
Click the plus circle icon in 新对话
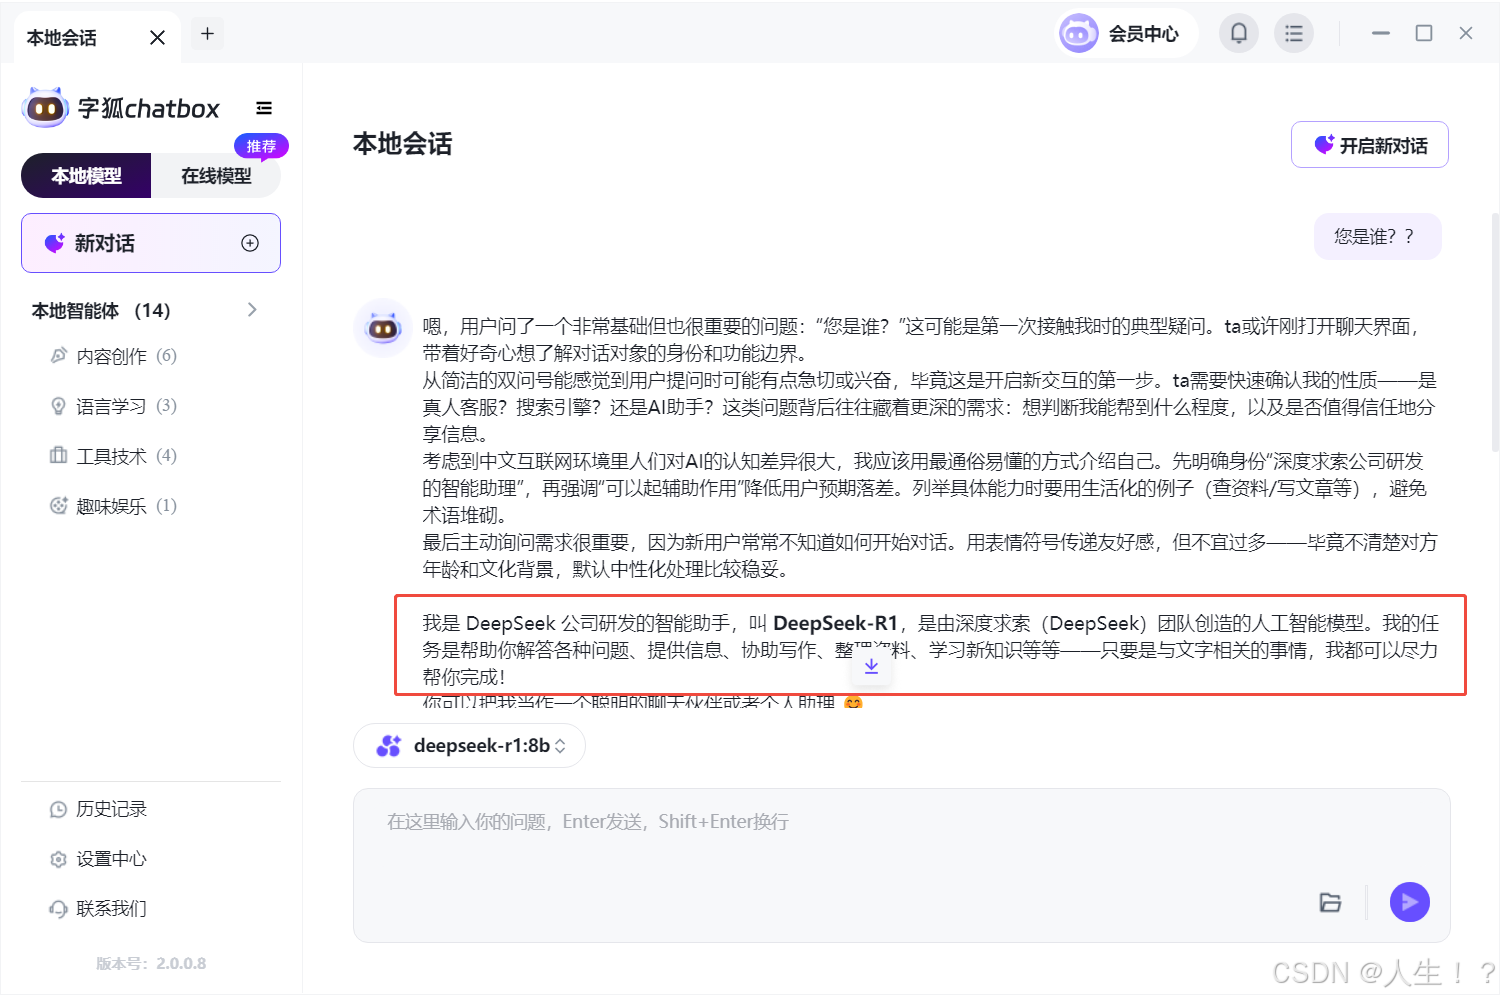click(250, 243)
